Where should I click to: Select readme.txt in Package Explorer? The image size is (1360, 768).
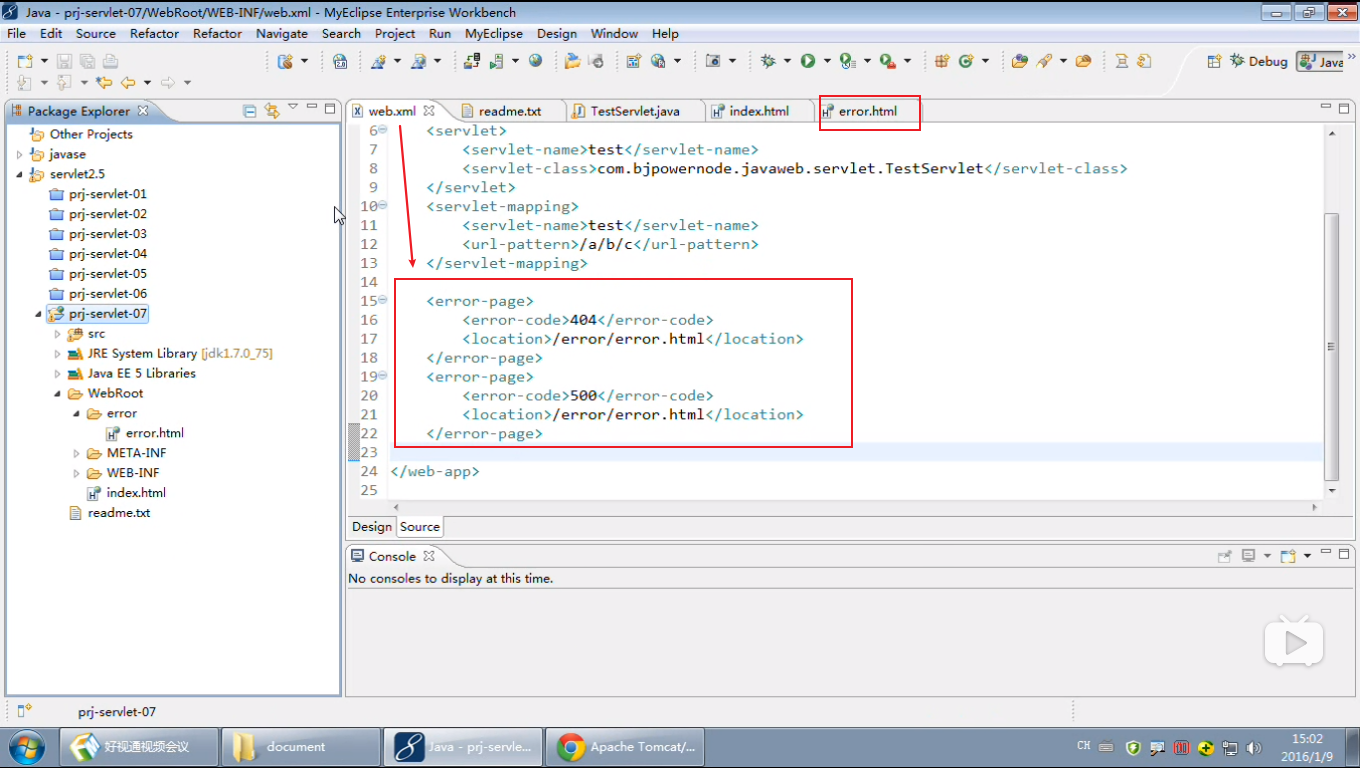coord(119,513)
